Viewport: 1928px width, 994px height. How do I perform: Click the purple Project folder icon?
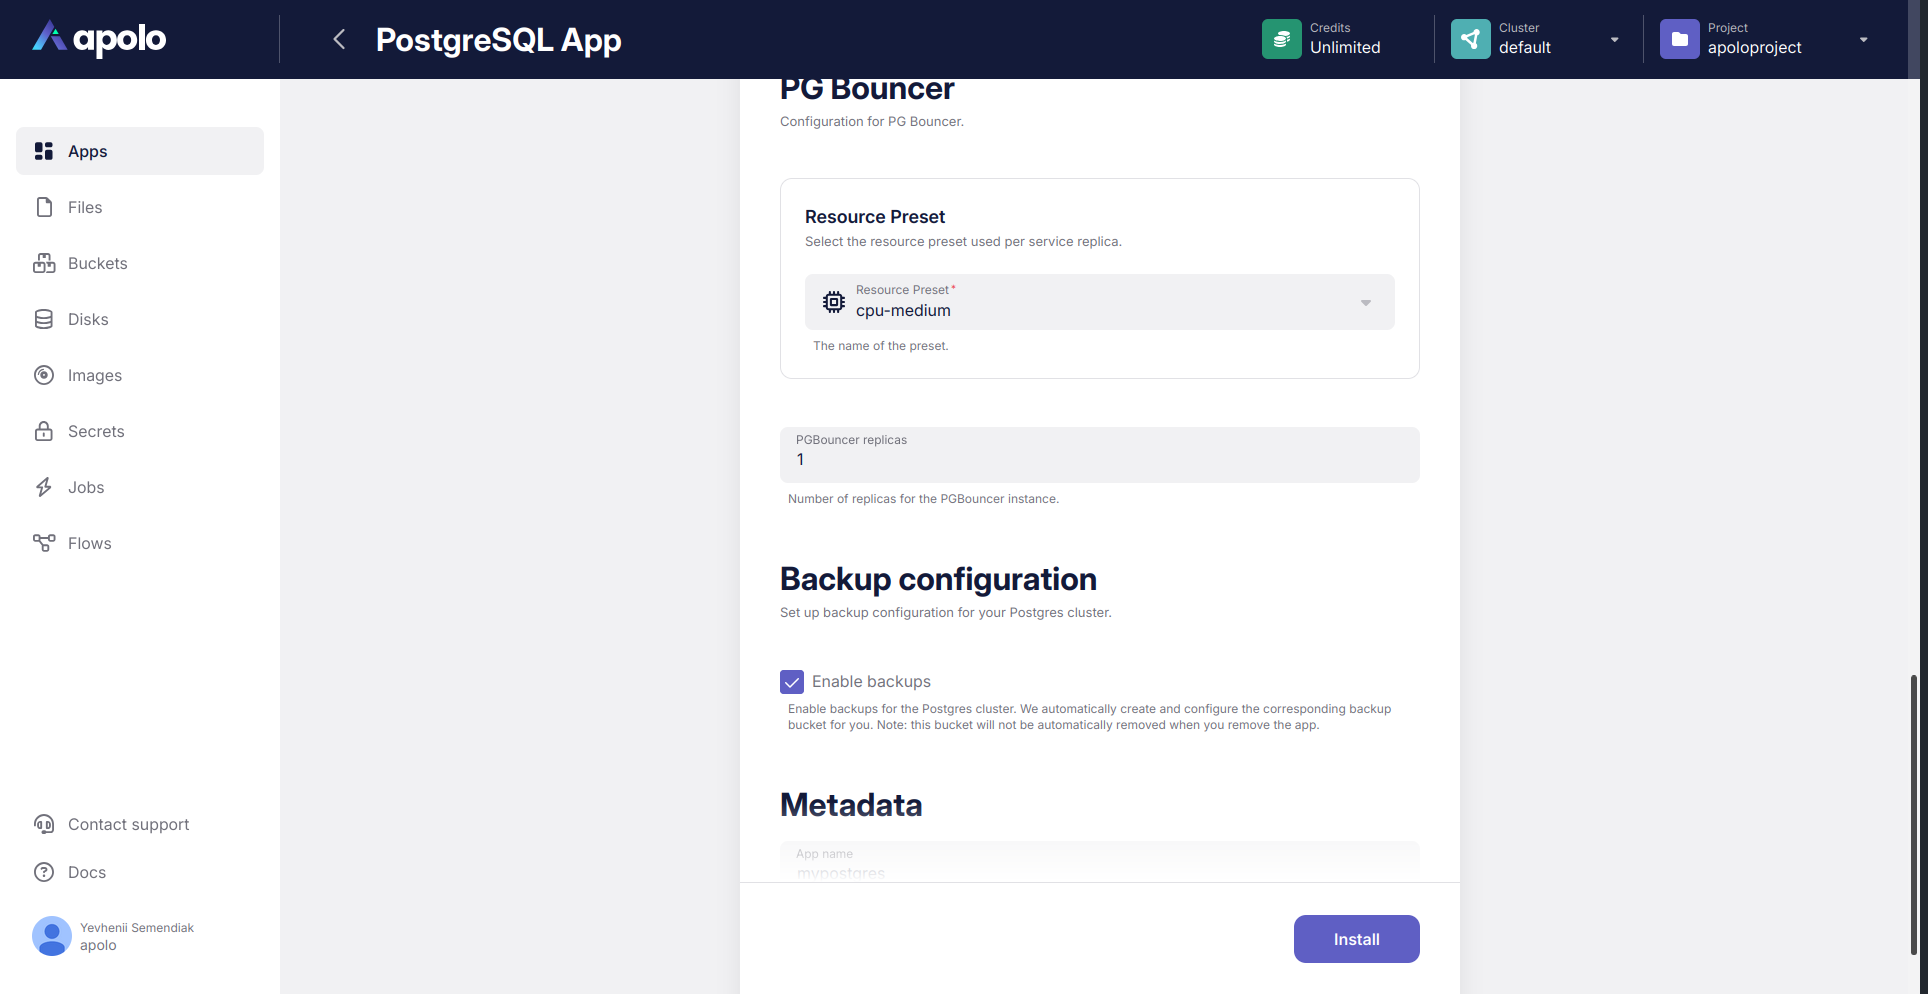1679,39
